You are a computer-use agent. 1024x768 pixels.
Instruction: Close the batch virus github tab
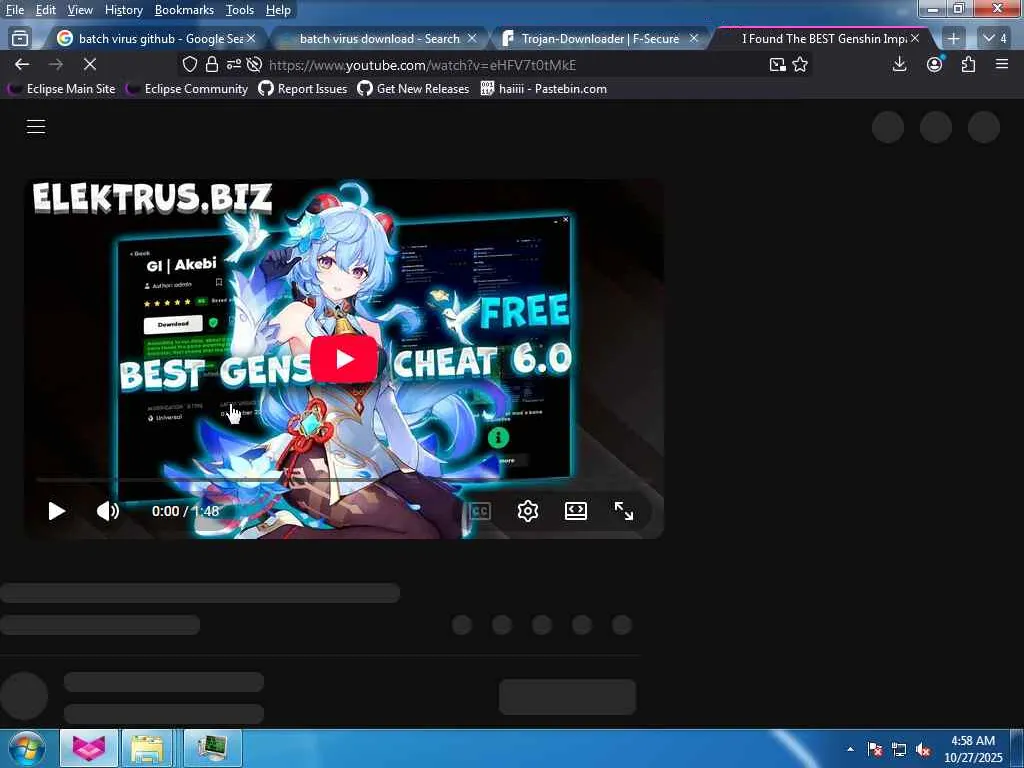point(251,39)
